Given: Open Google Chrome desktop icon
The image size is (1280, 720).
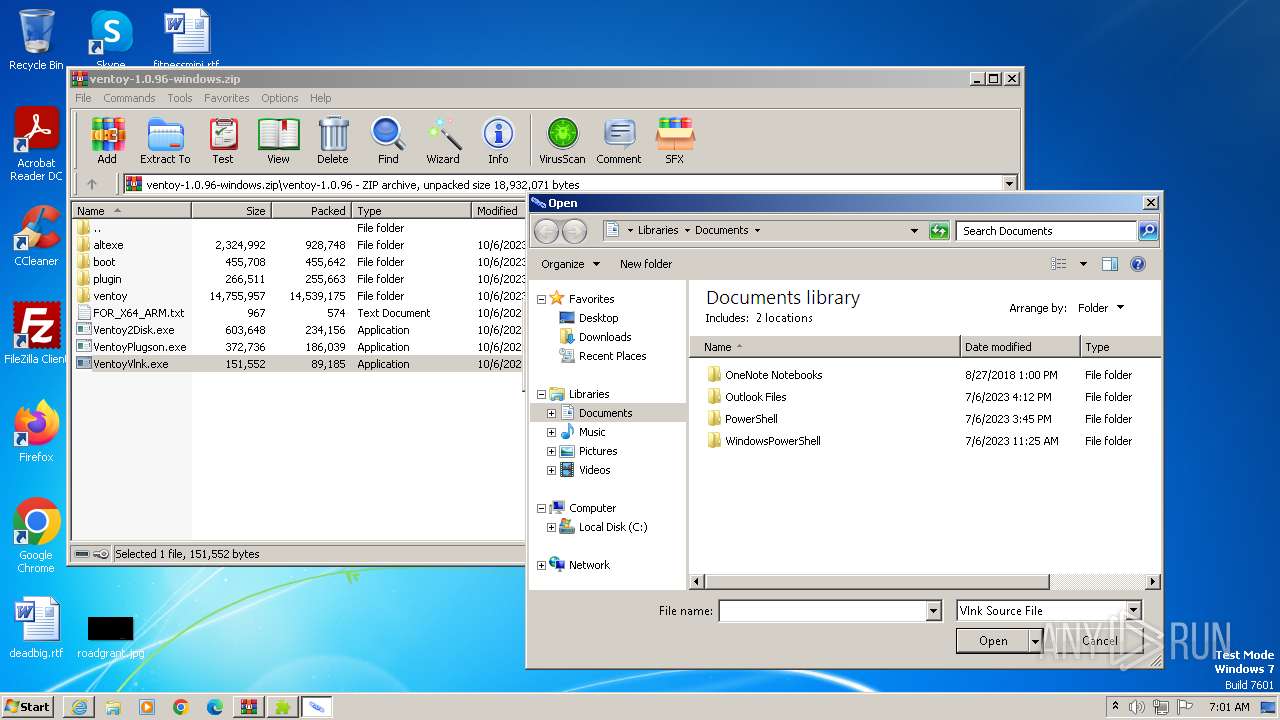Looking at the screenshot, I should [x=36, y=536].
